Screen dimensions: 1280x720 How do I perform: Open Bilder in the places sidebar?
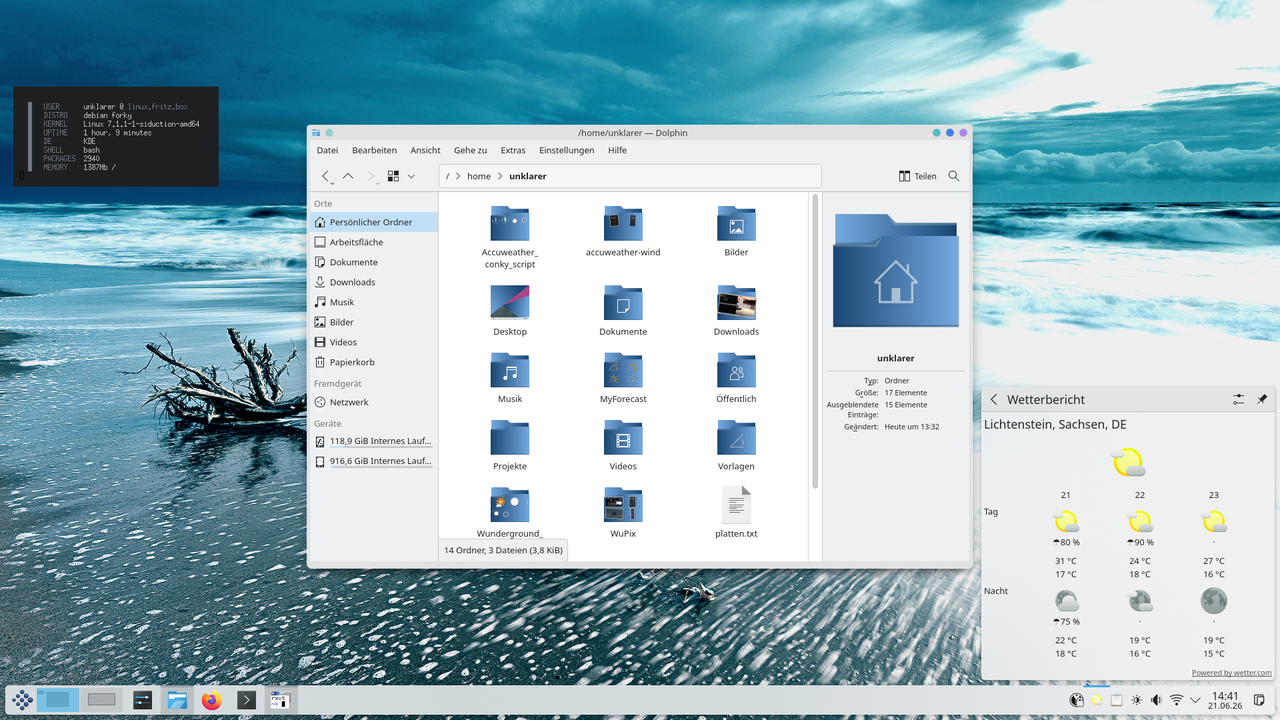[x=373, y=322]
